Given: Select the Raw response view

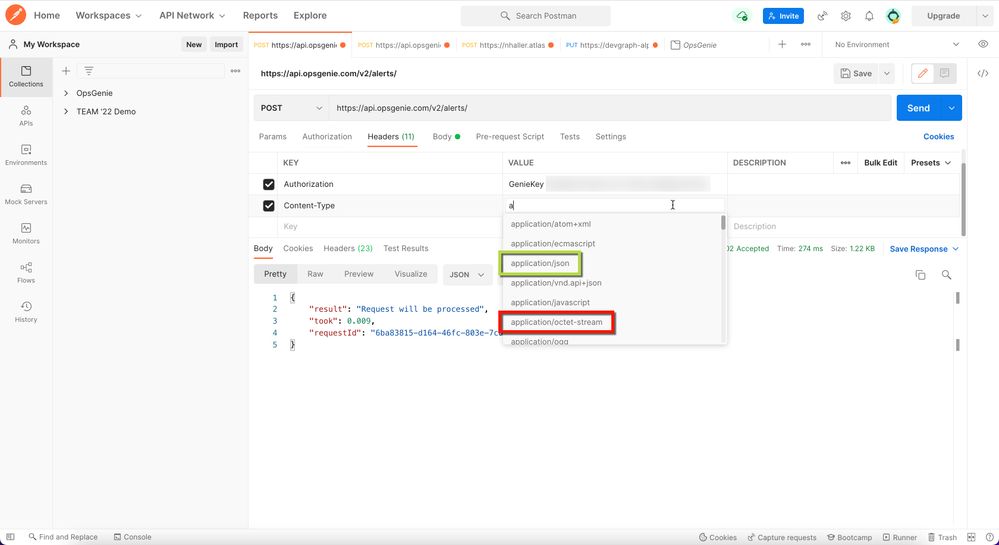Looking at the screenshot, I should [315, 274].
